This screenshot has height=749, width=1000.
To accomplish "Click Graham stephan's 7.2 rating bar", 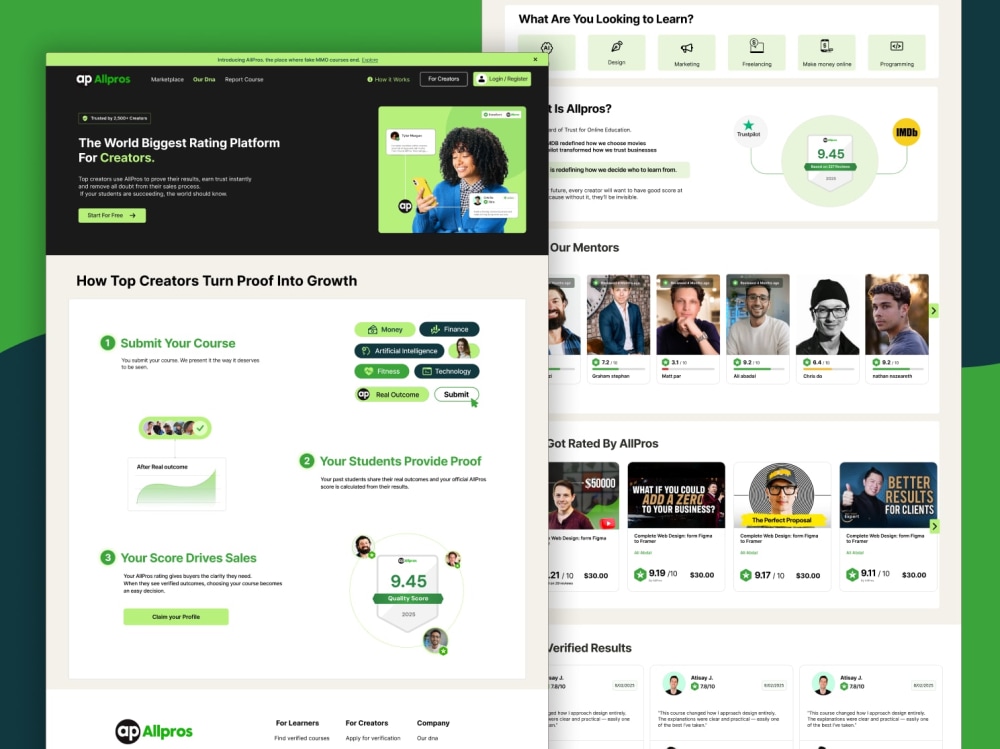I will [619, 369].
